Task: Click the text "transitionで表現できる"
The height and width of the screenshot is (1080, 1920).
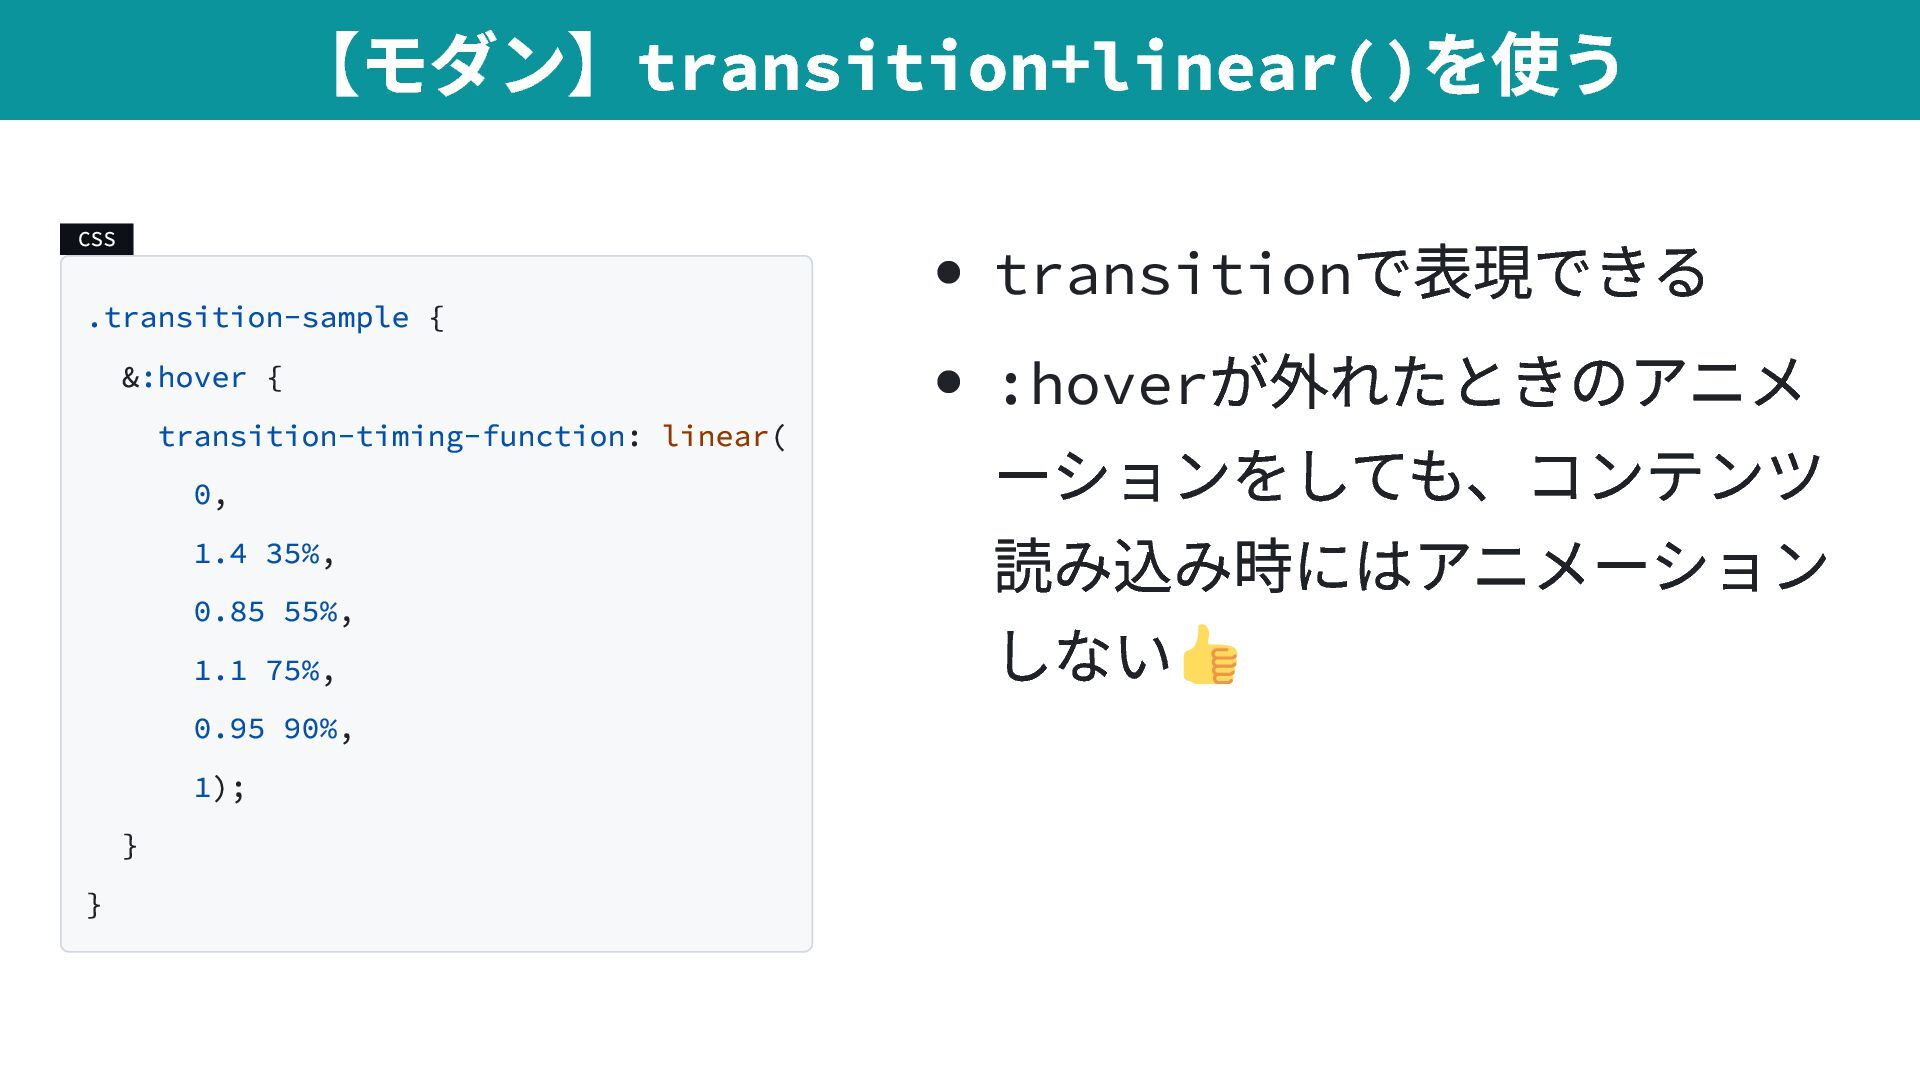Action: tap(1350, 272)
